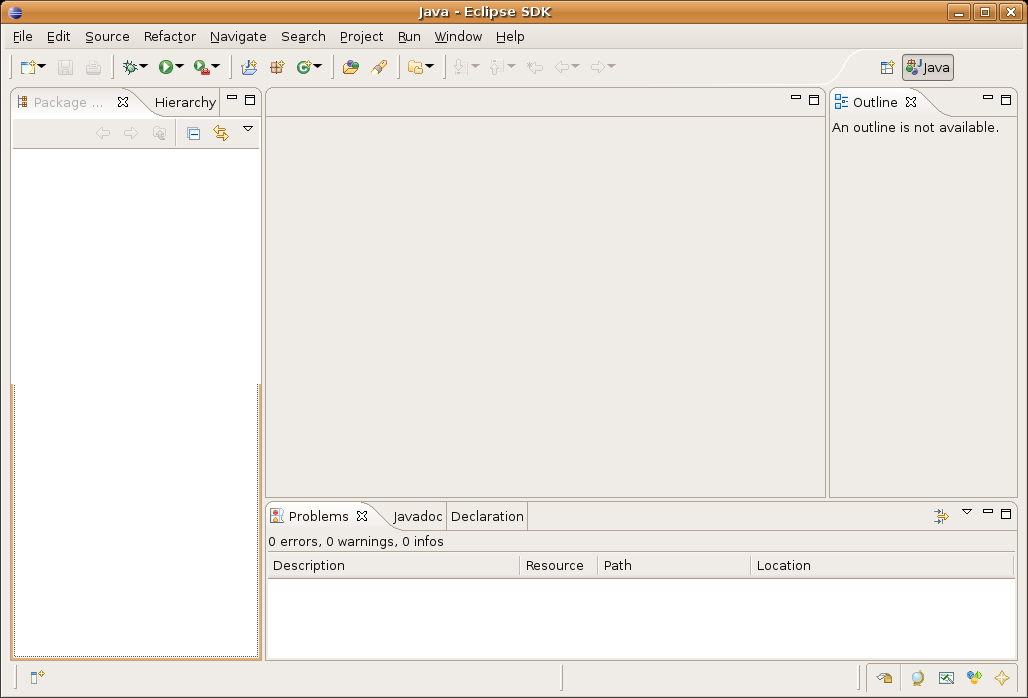The width and height of the screenshot is (1028, 698).
Task: Expand the Run dropdown arrow
Action: (x=179, y=66)
